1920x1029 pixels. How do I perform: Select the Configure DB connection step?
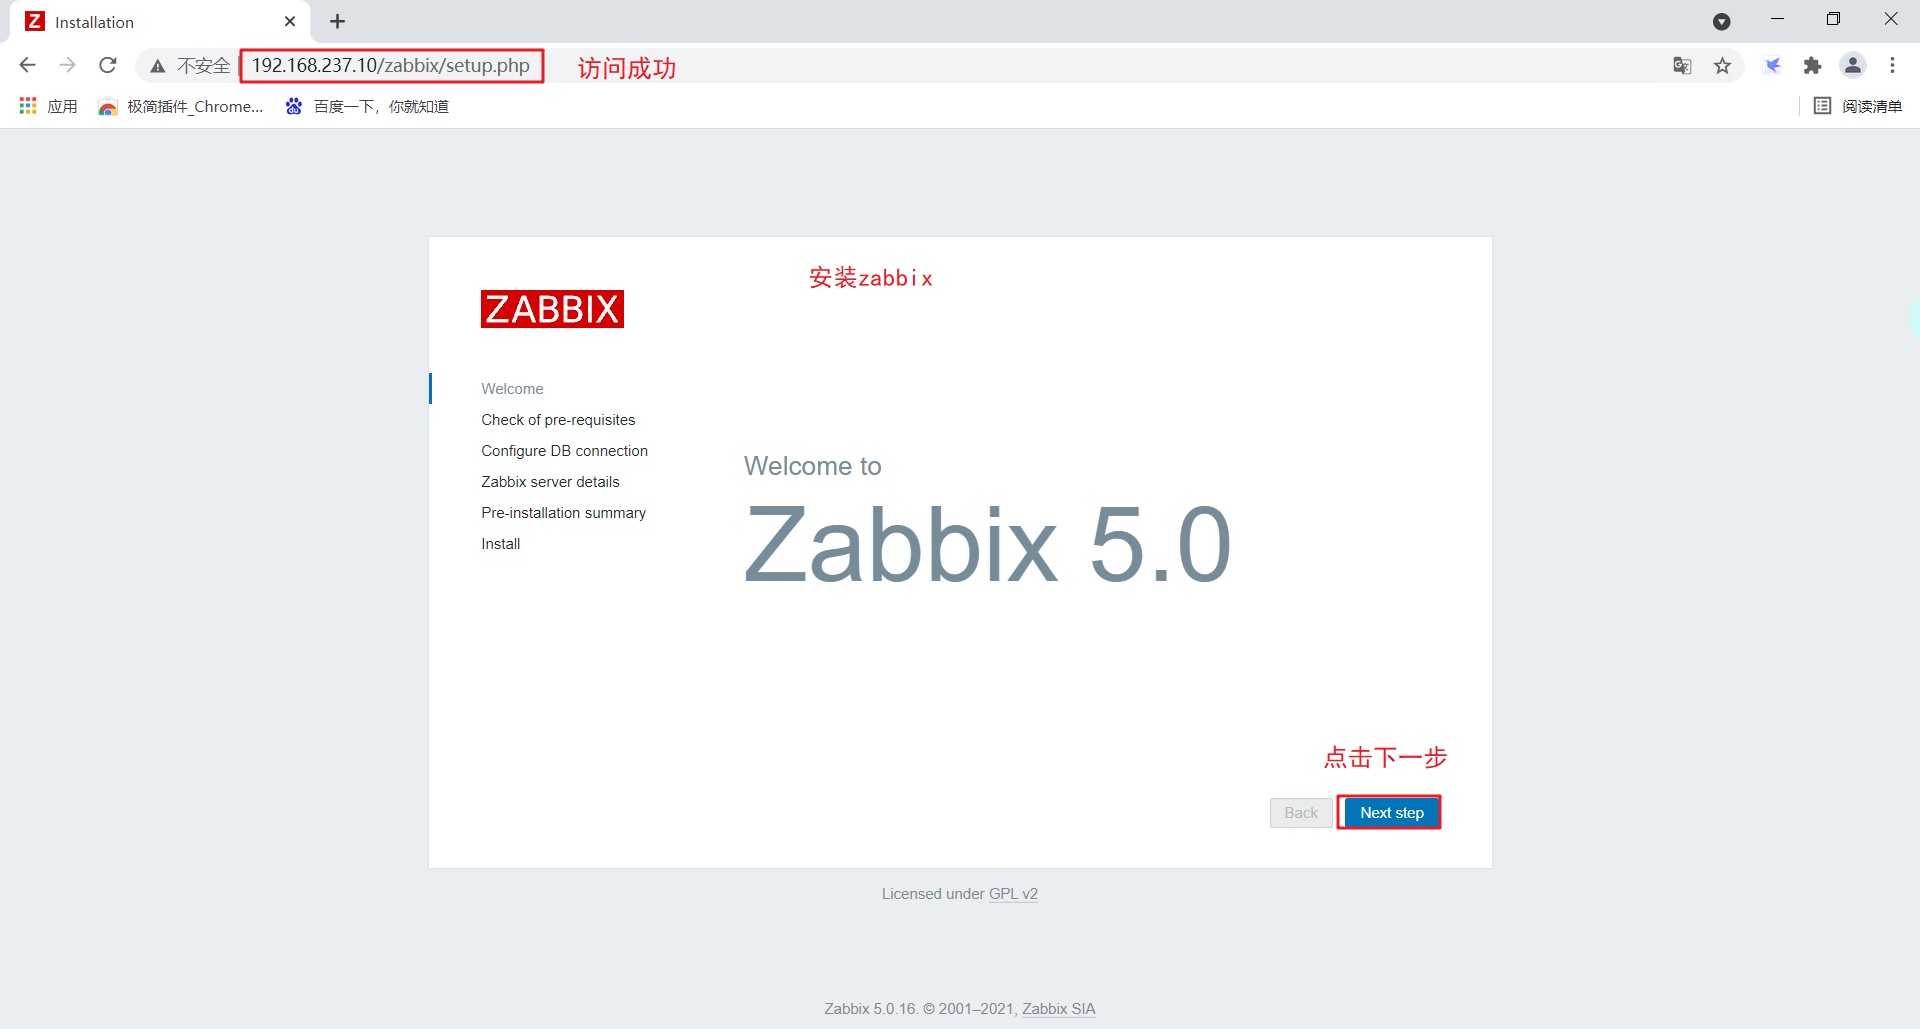[564, 451]
